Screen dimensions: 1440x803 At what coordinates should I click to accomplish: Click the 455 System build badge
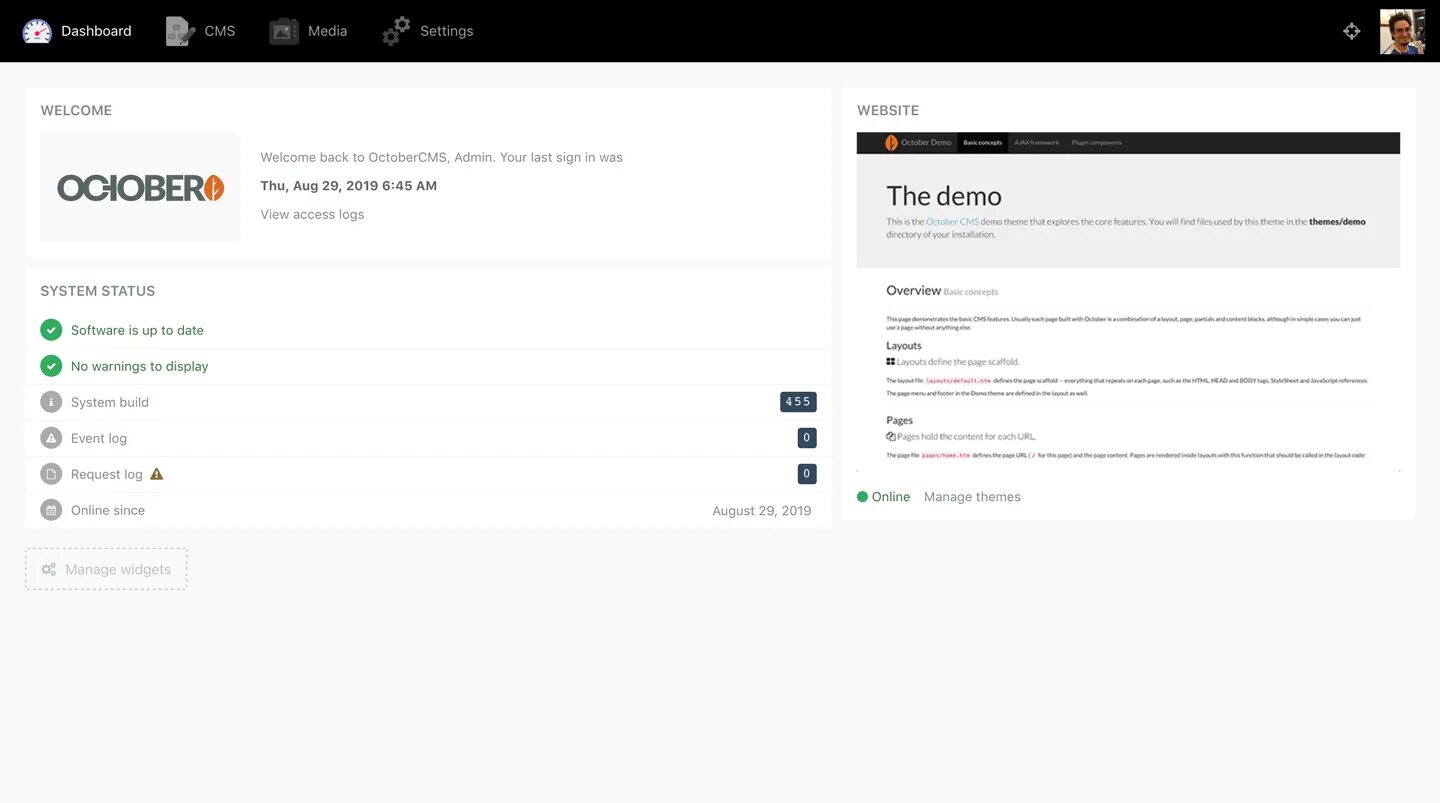797,401
